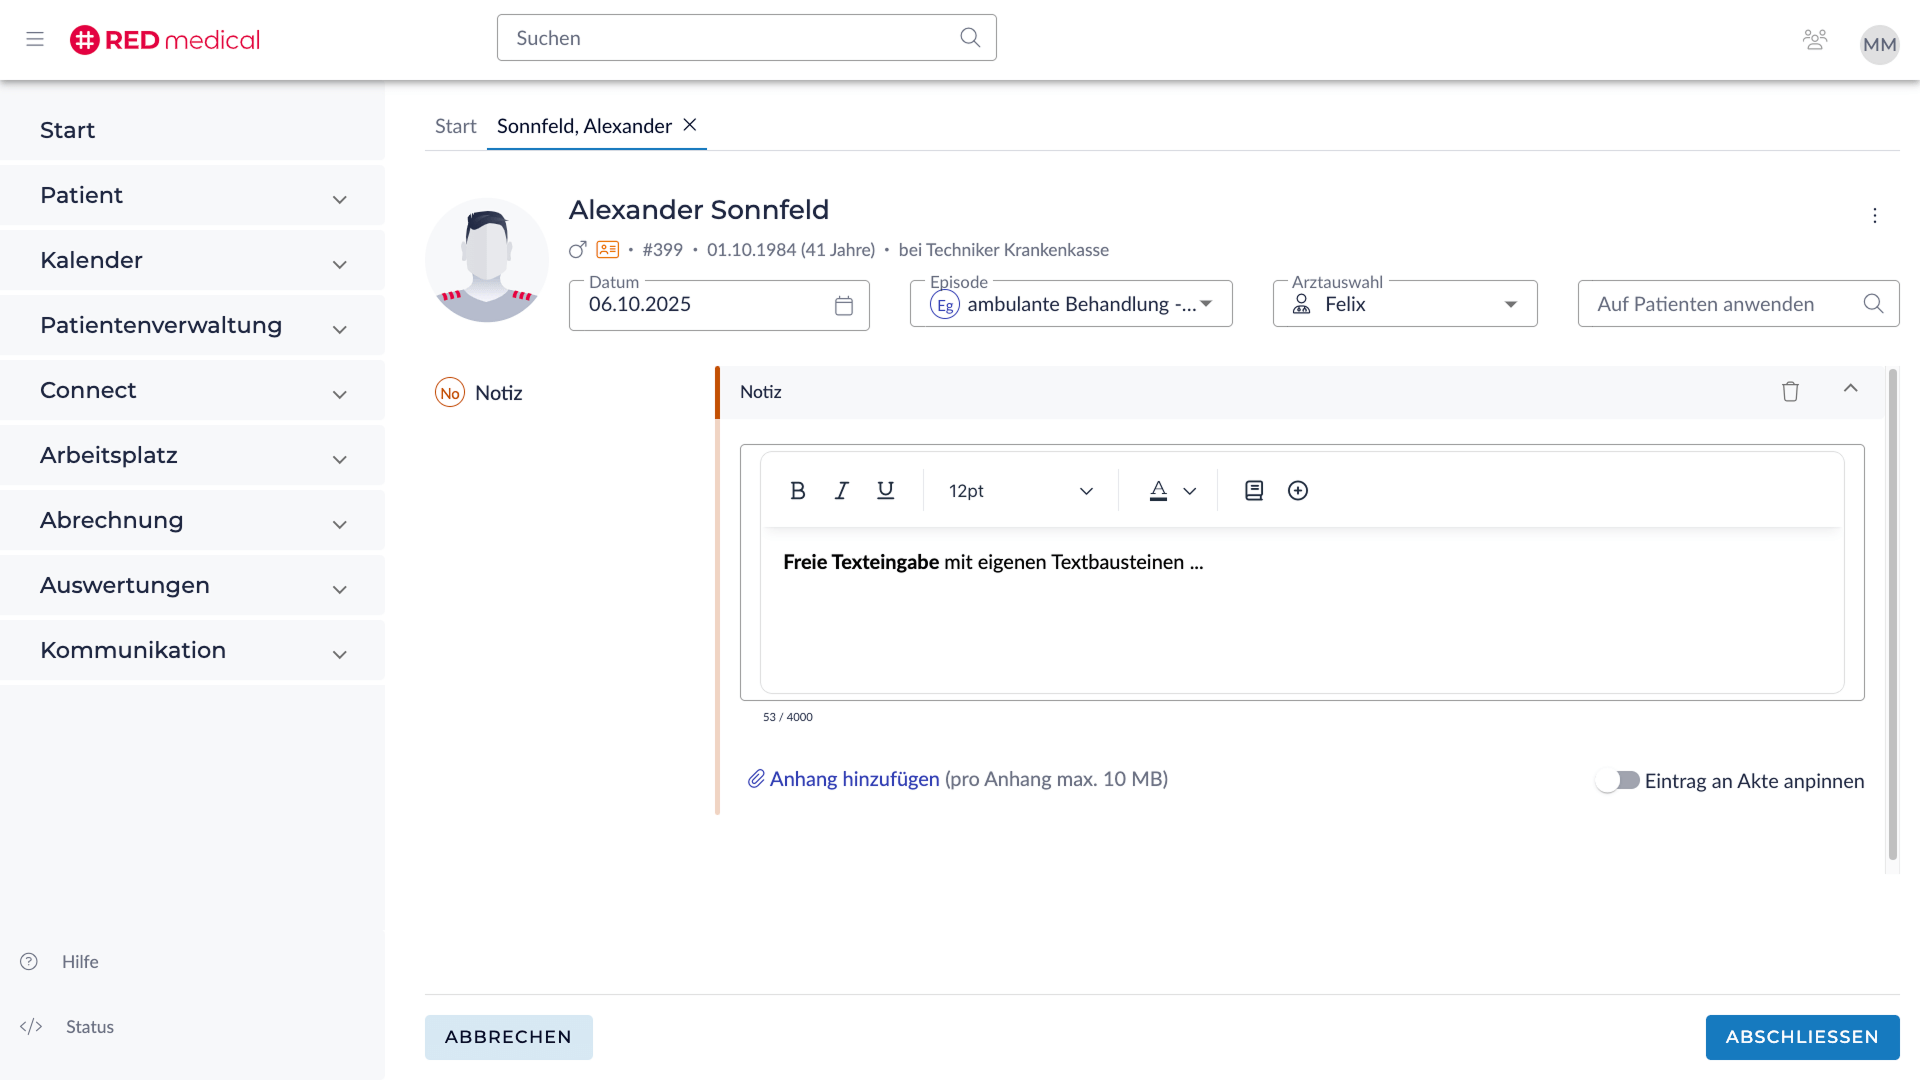Toggle the hamburger sidebar menu
Image resolution: width=1920 pixels, height=1080 pixels.
coord(35,40)
